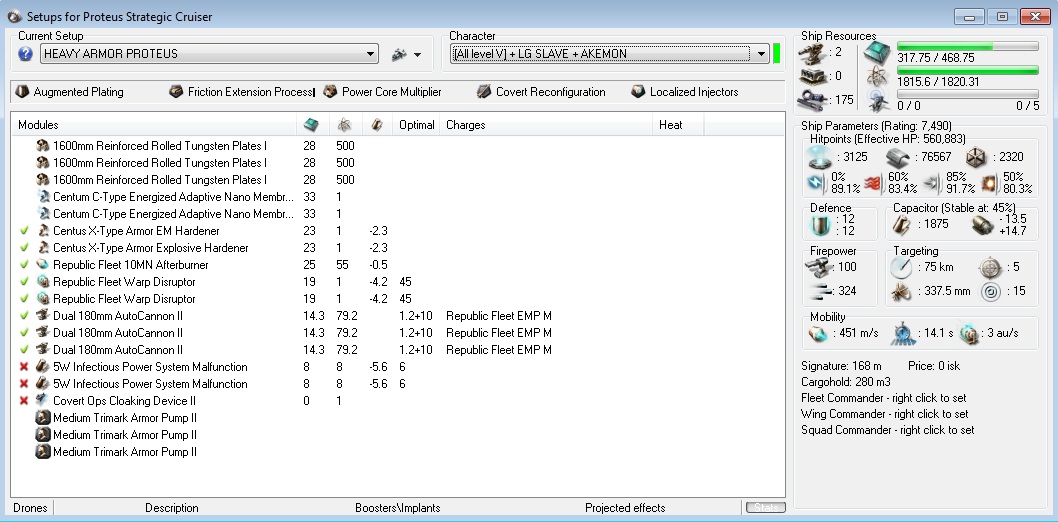The height and width of the screenshot is (522, 1058).
Task: Click the powergrid usage progress bar
Action: [968, 70]
